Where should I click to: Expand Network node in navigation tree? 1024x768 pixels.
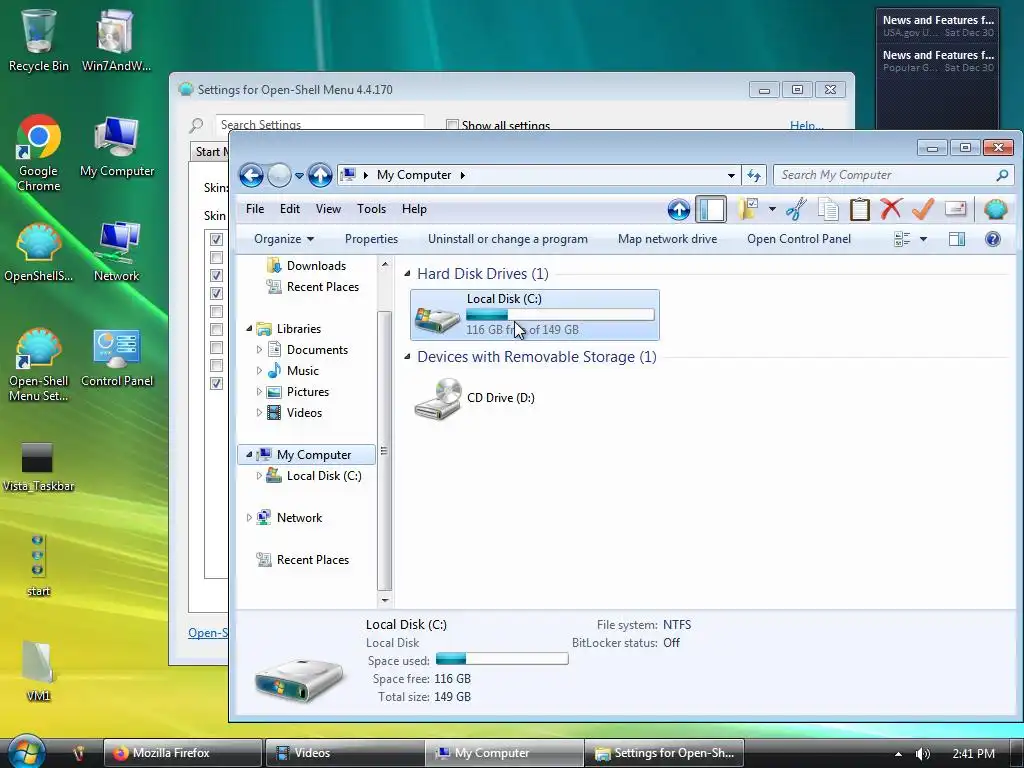point(249,518)
